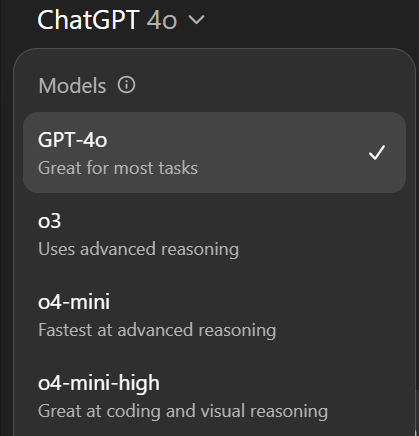
Task: Click the o4-mini-high title text
Action: coord(99,383)
